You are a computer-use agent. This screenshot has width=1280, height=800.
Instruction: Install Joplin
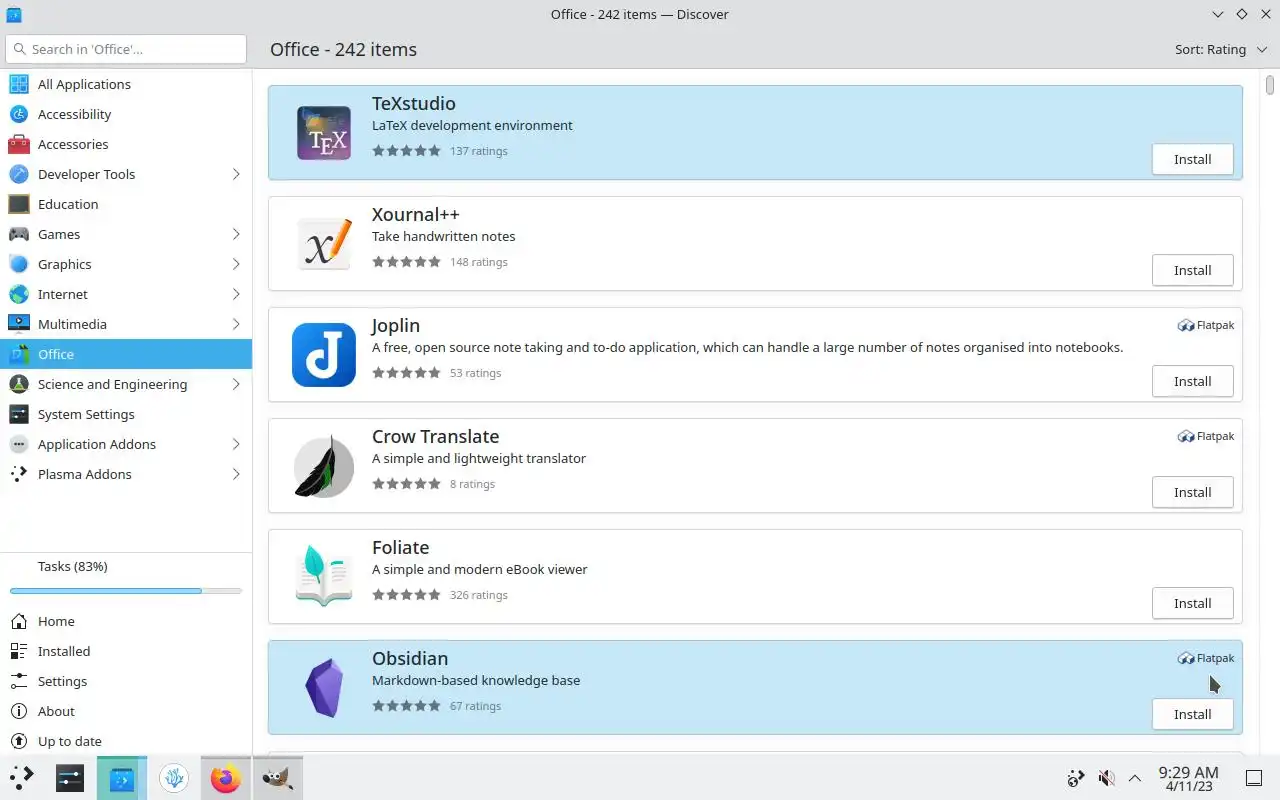tap(1192, 381)
